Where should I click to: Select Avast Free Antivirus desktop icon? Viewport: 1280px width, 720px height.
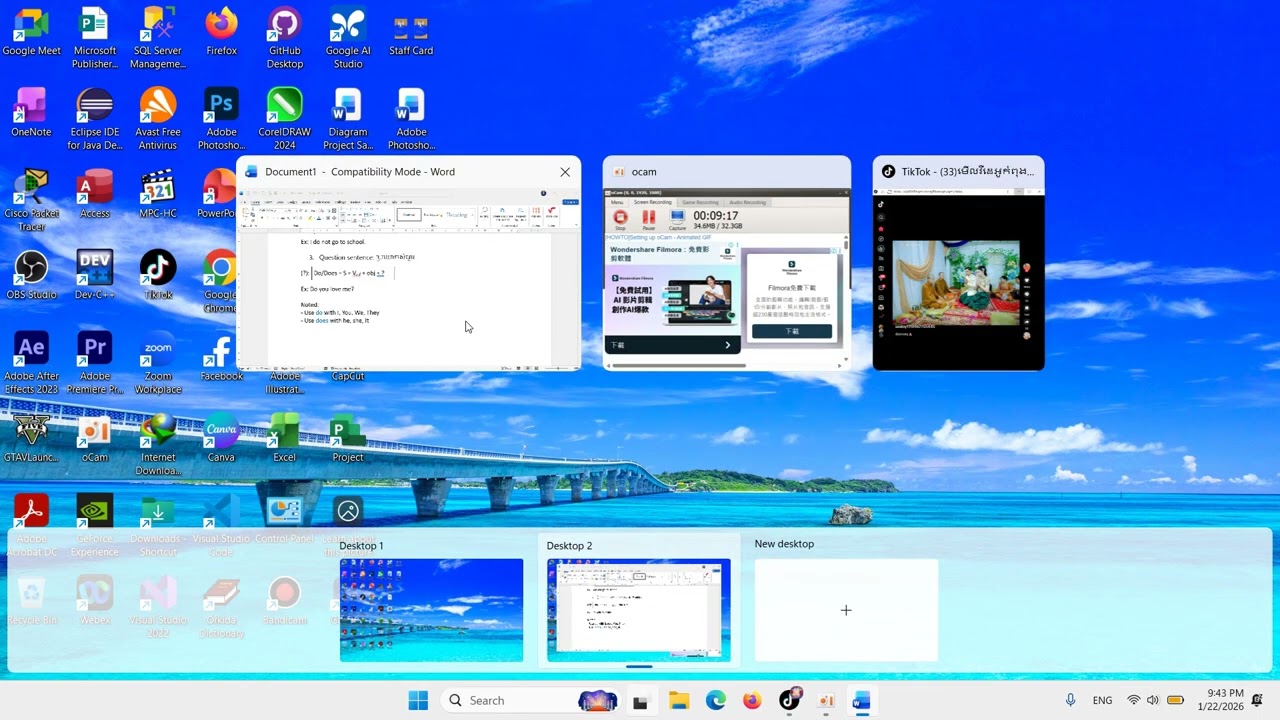coord(158,119)
